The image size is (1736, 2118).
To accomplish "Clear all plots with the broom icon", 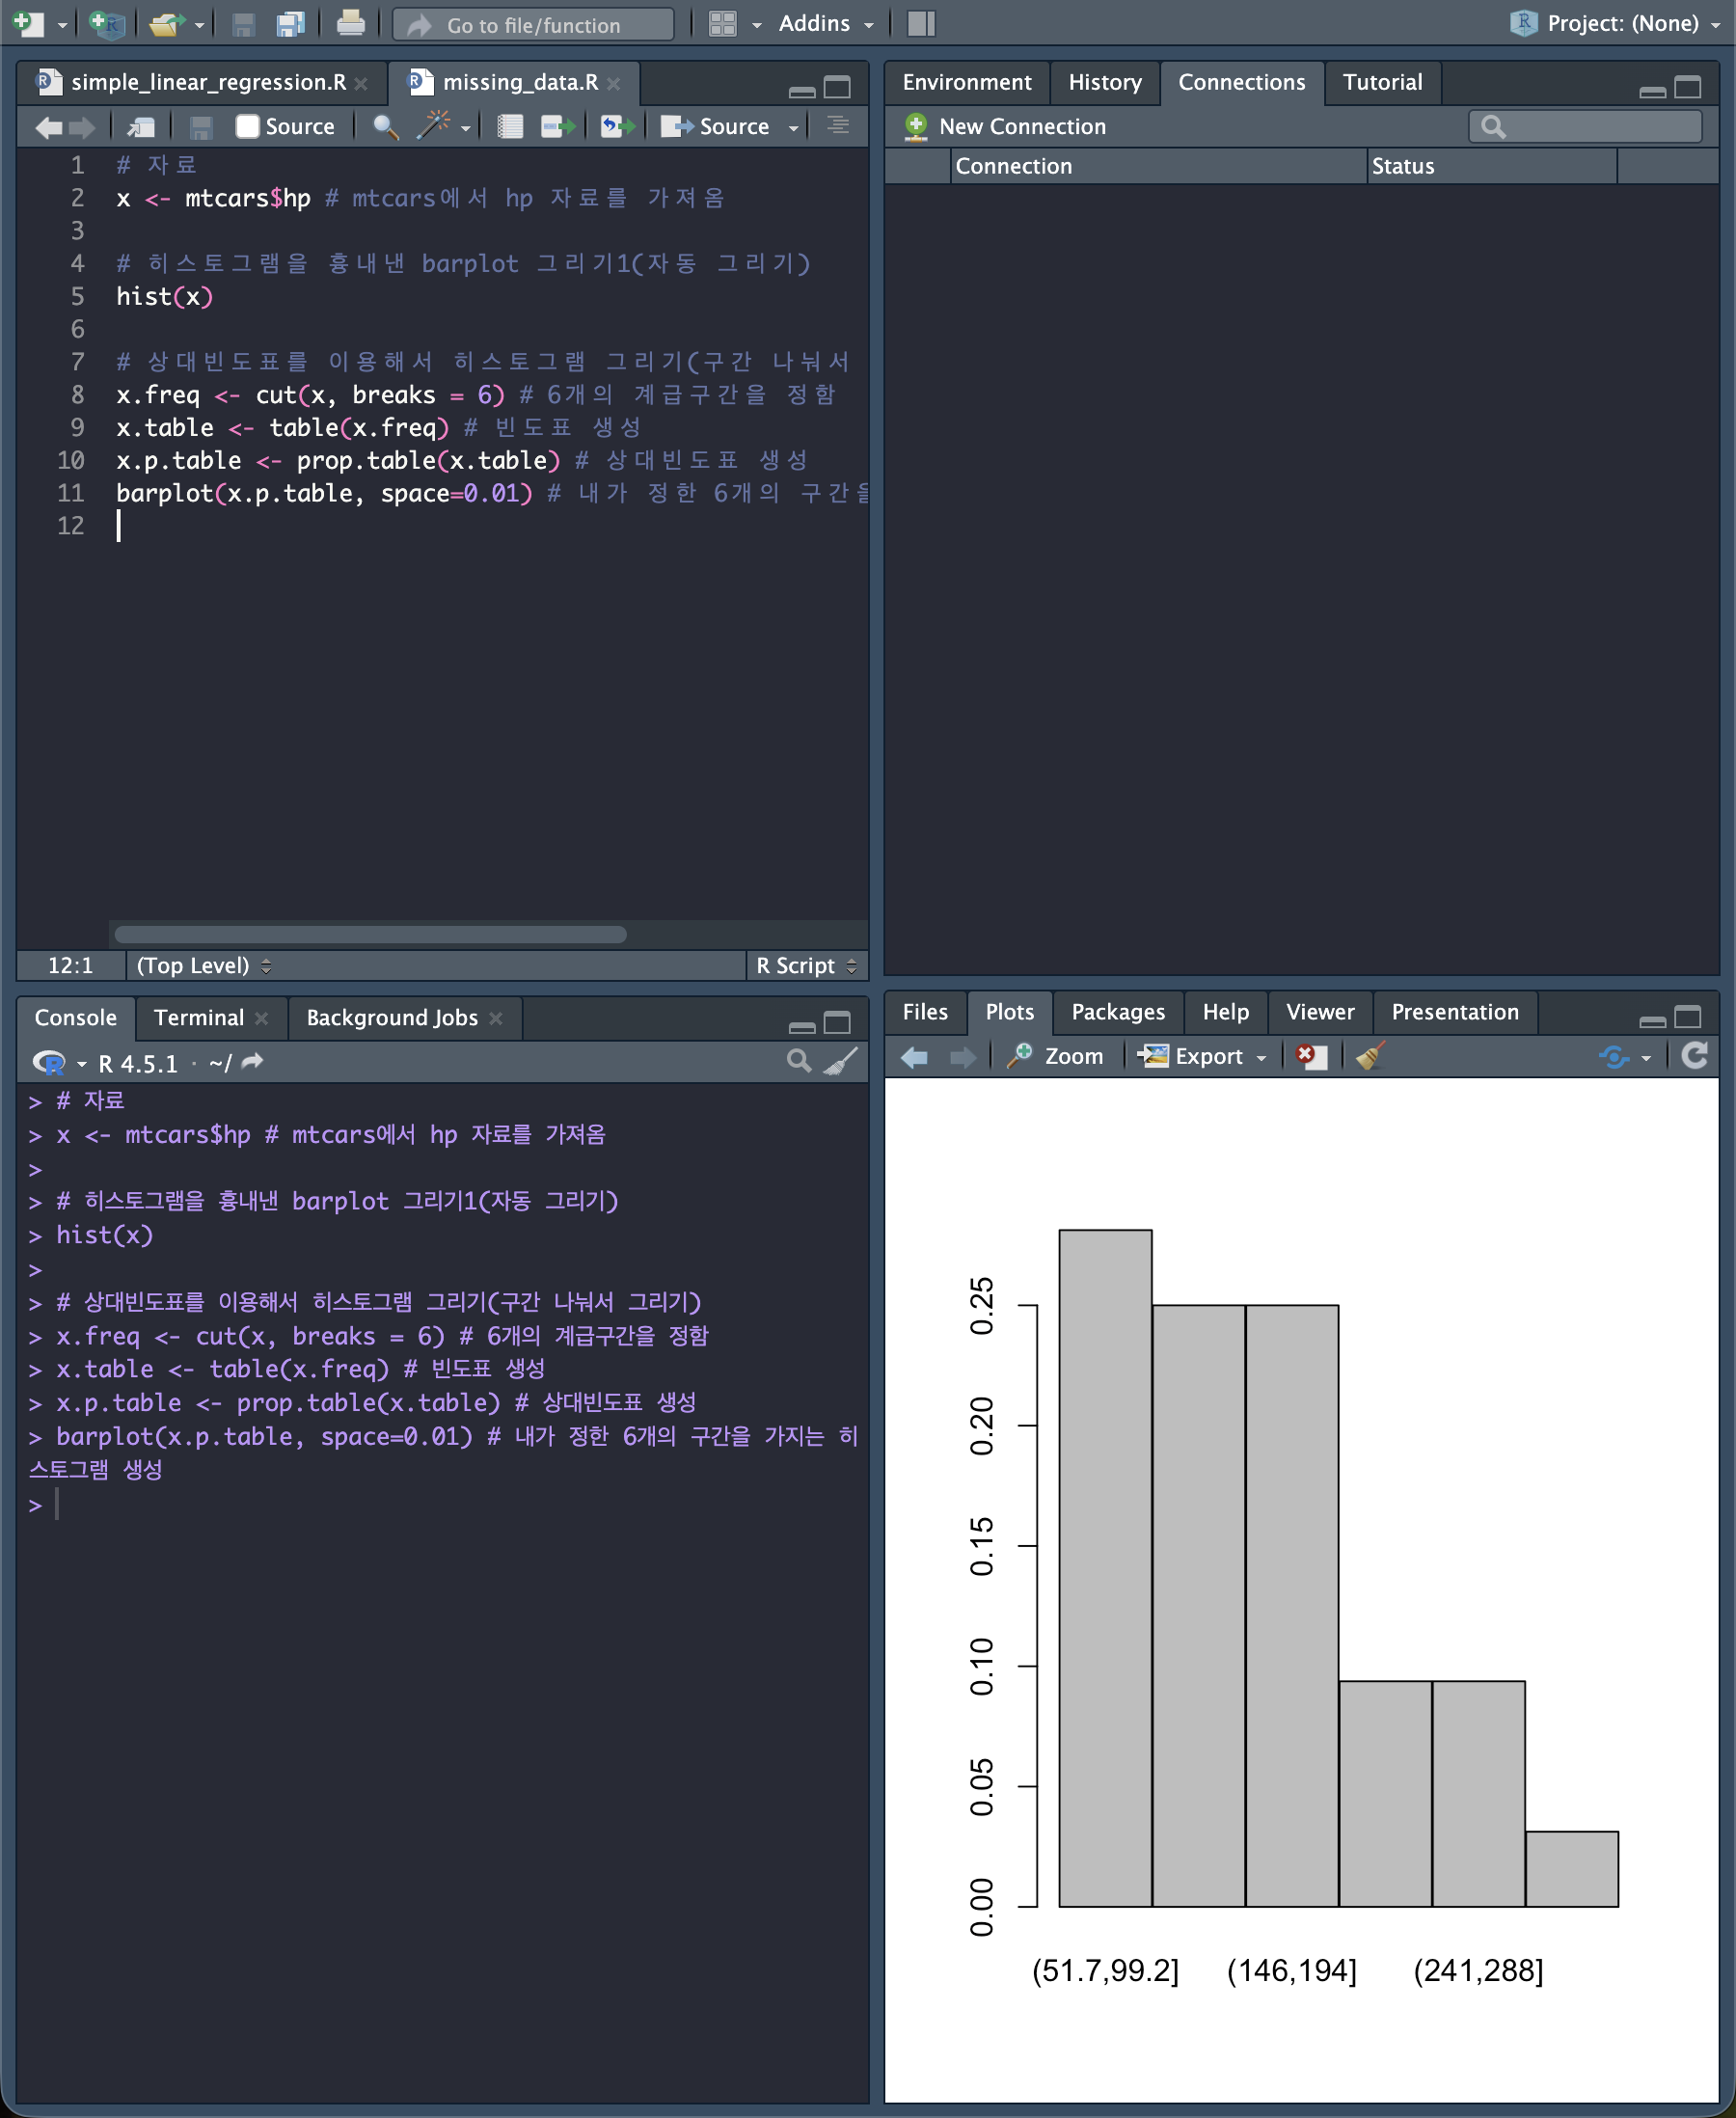I will (1369, 1056).
